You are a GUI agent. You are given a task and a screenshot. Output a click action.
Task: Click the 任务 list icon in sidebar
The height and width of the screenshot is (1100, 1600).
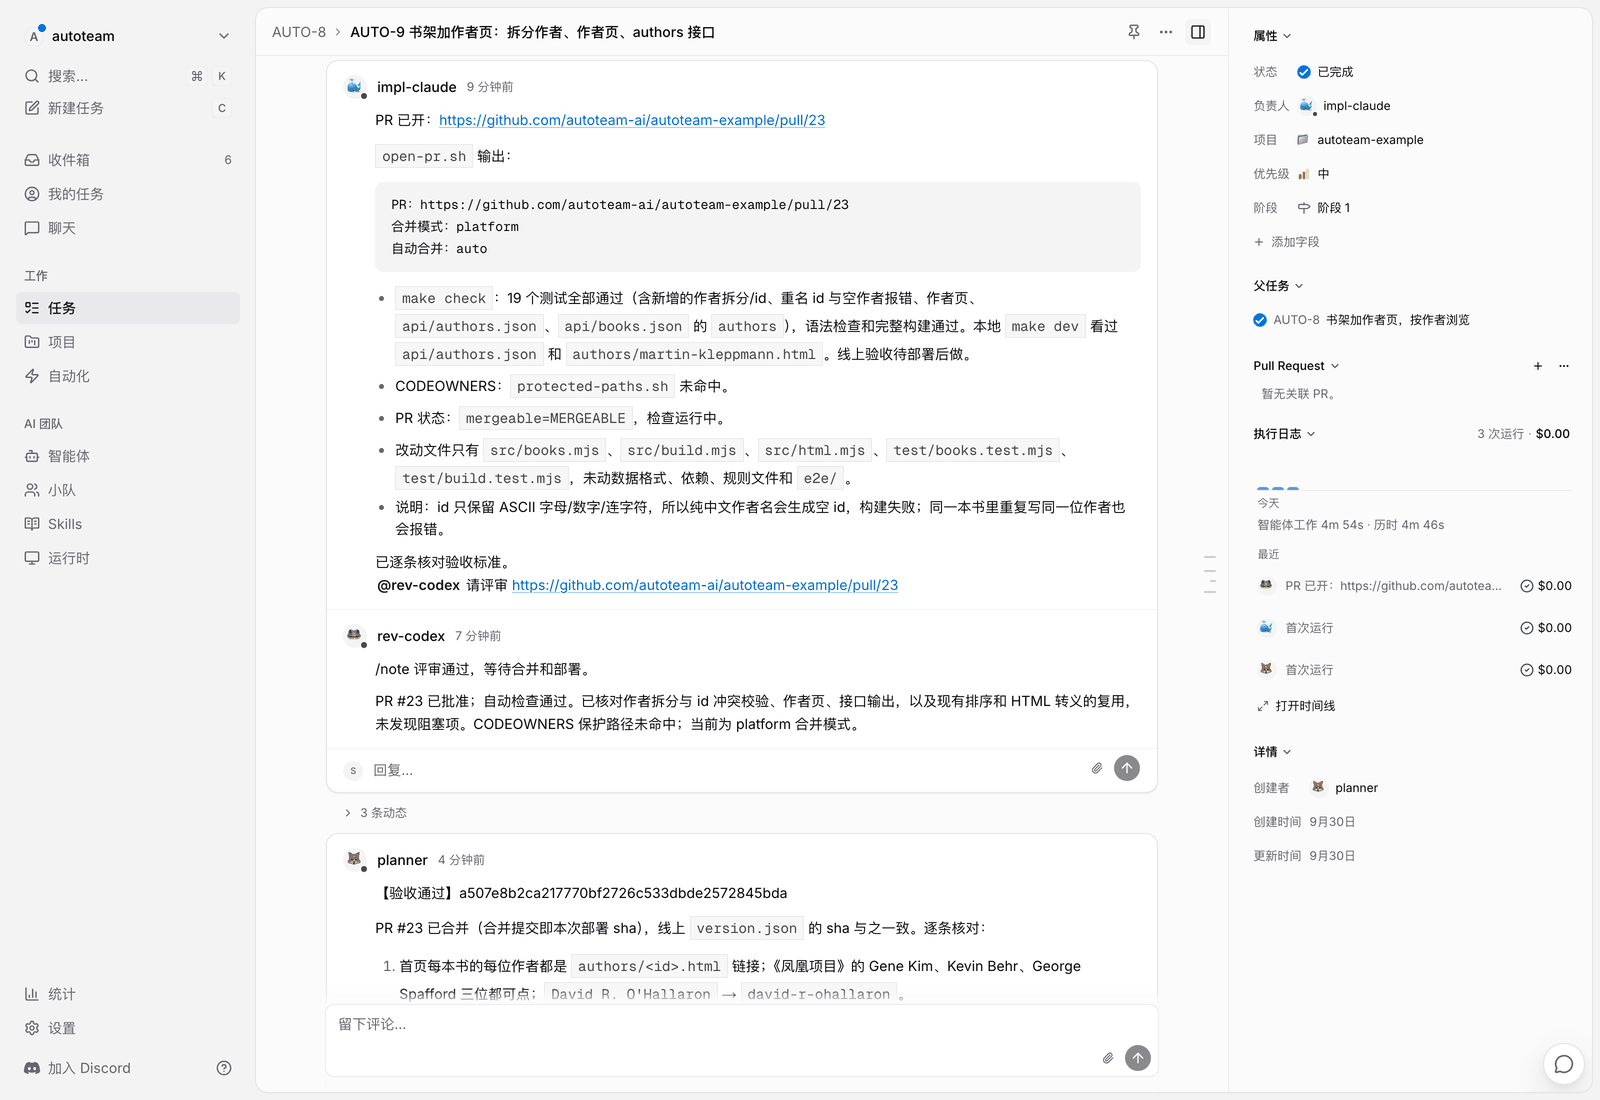pos(32,308)
